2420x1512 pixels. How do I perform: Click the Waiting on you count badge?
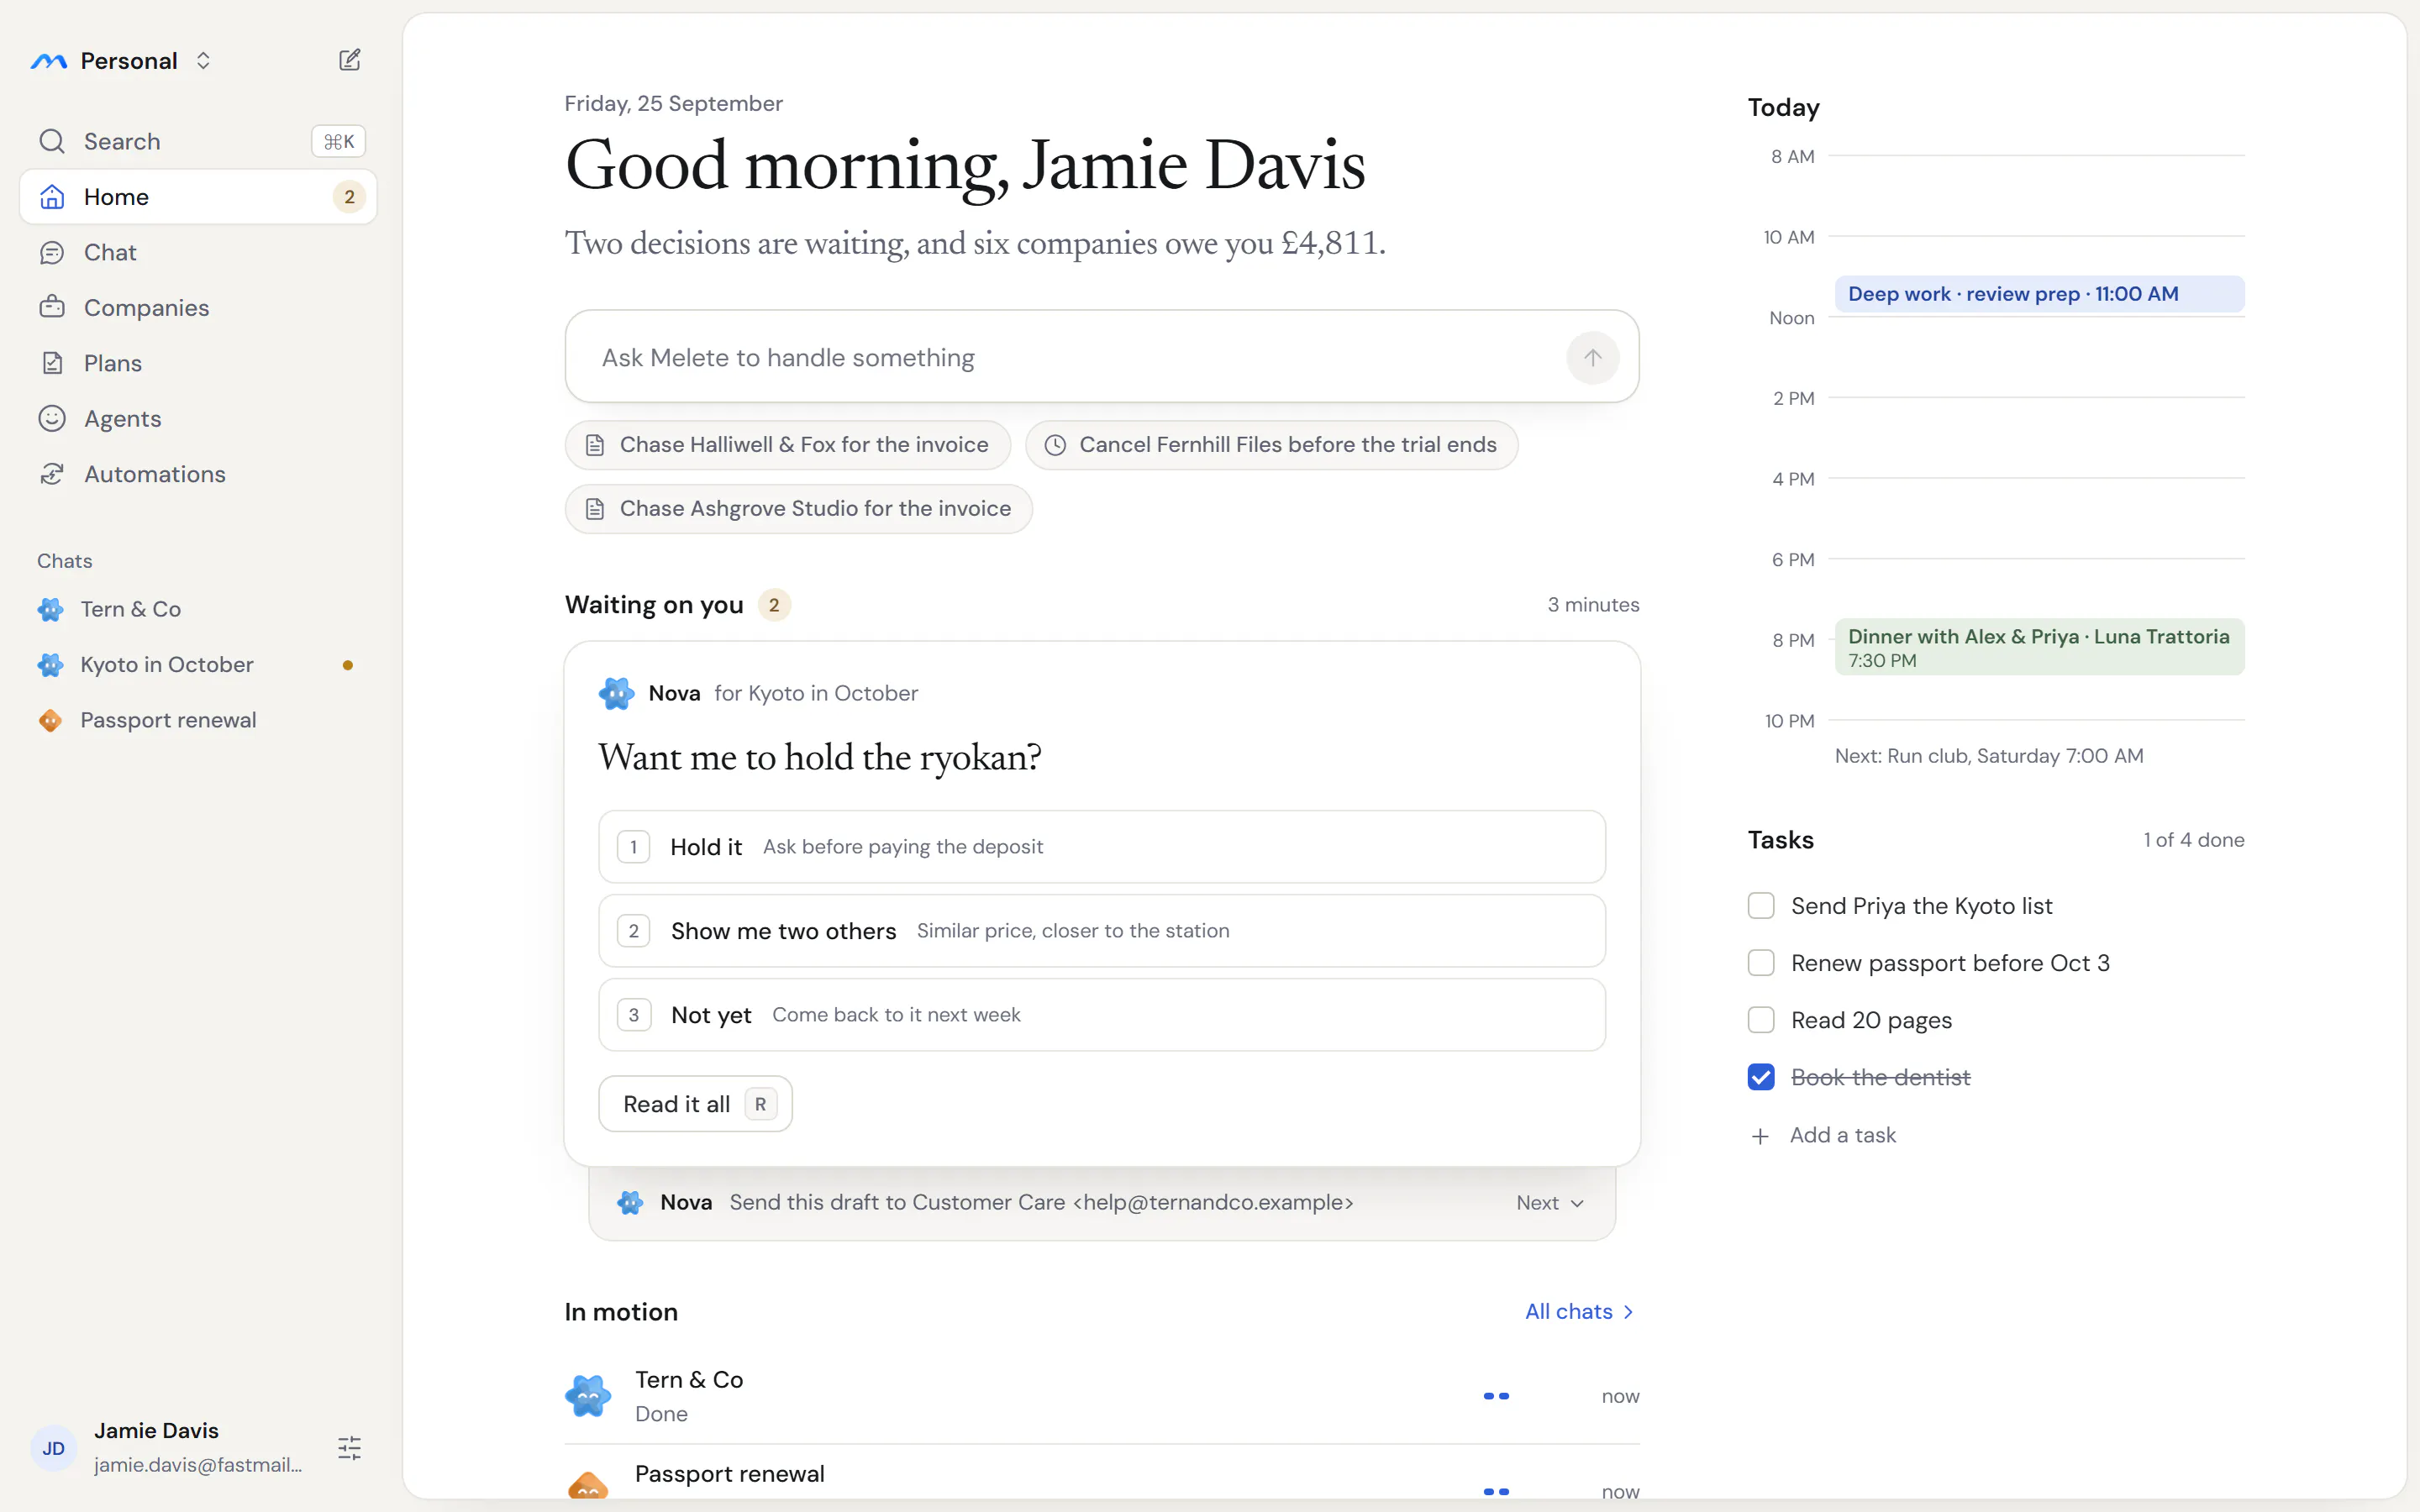[x=774, y=605]
